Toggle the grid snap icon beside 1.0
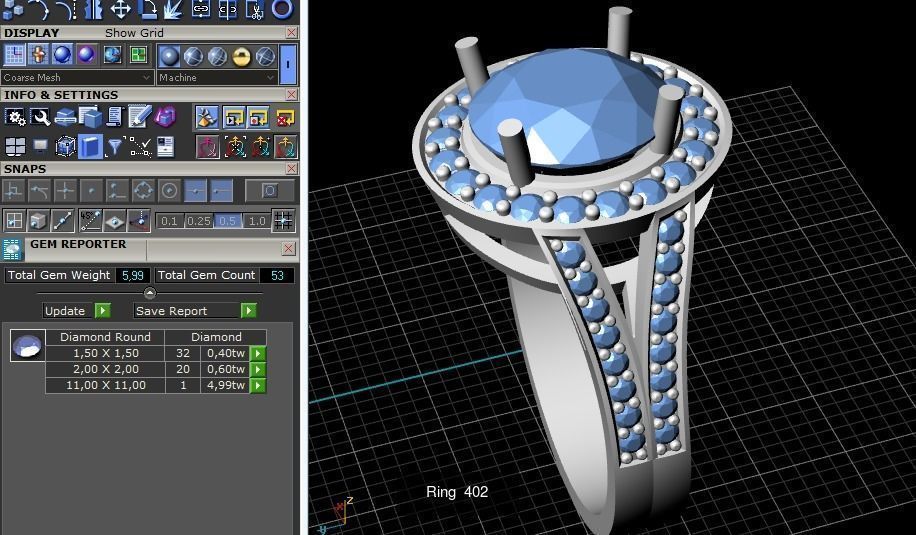This screenshot has width=916, height=535. point(283,220)
